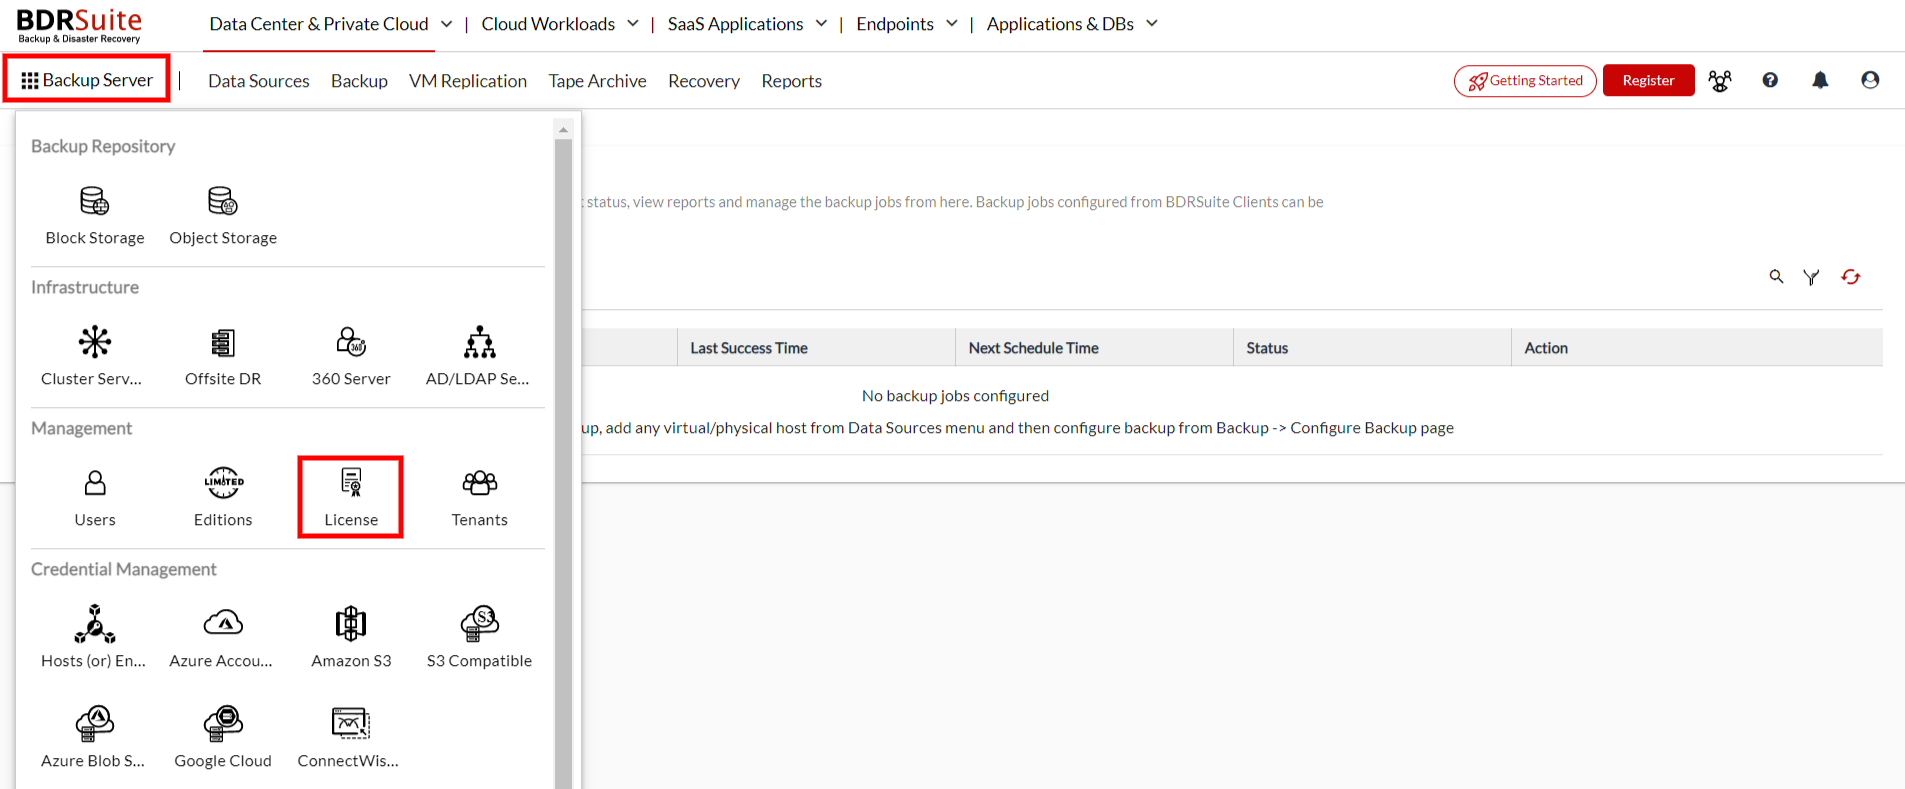Viewport: 1905px width, 789px height.
Task: Open the help question mark icon
Action: pos(1770,80)
